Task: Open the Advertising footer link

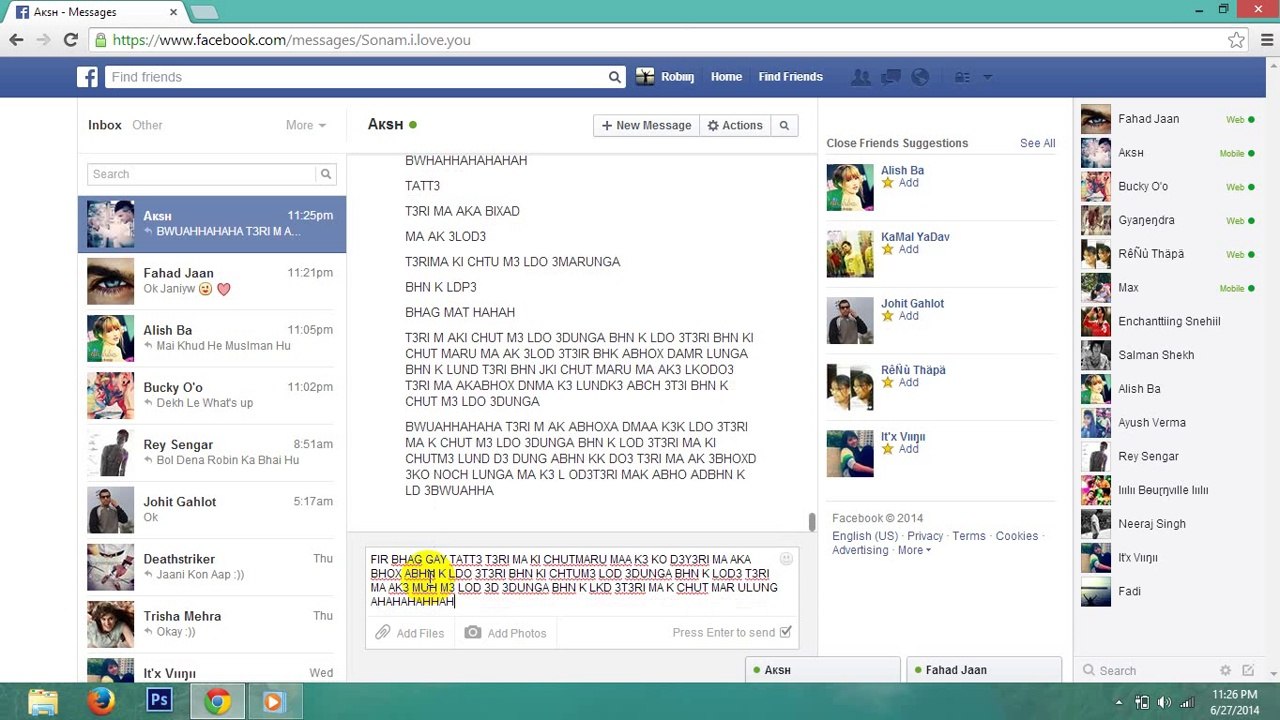Action: pos(860,550)
